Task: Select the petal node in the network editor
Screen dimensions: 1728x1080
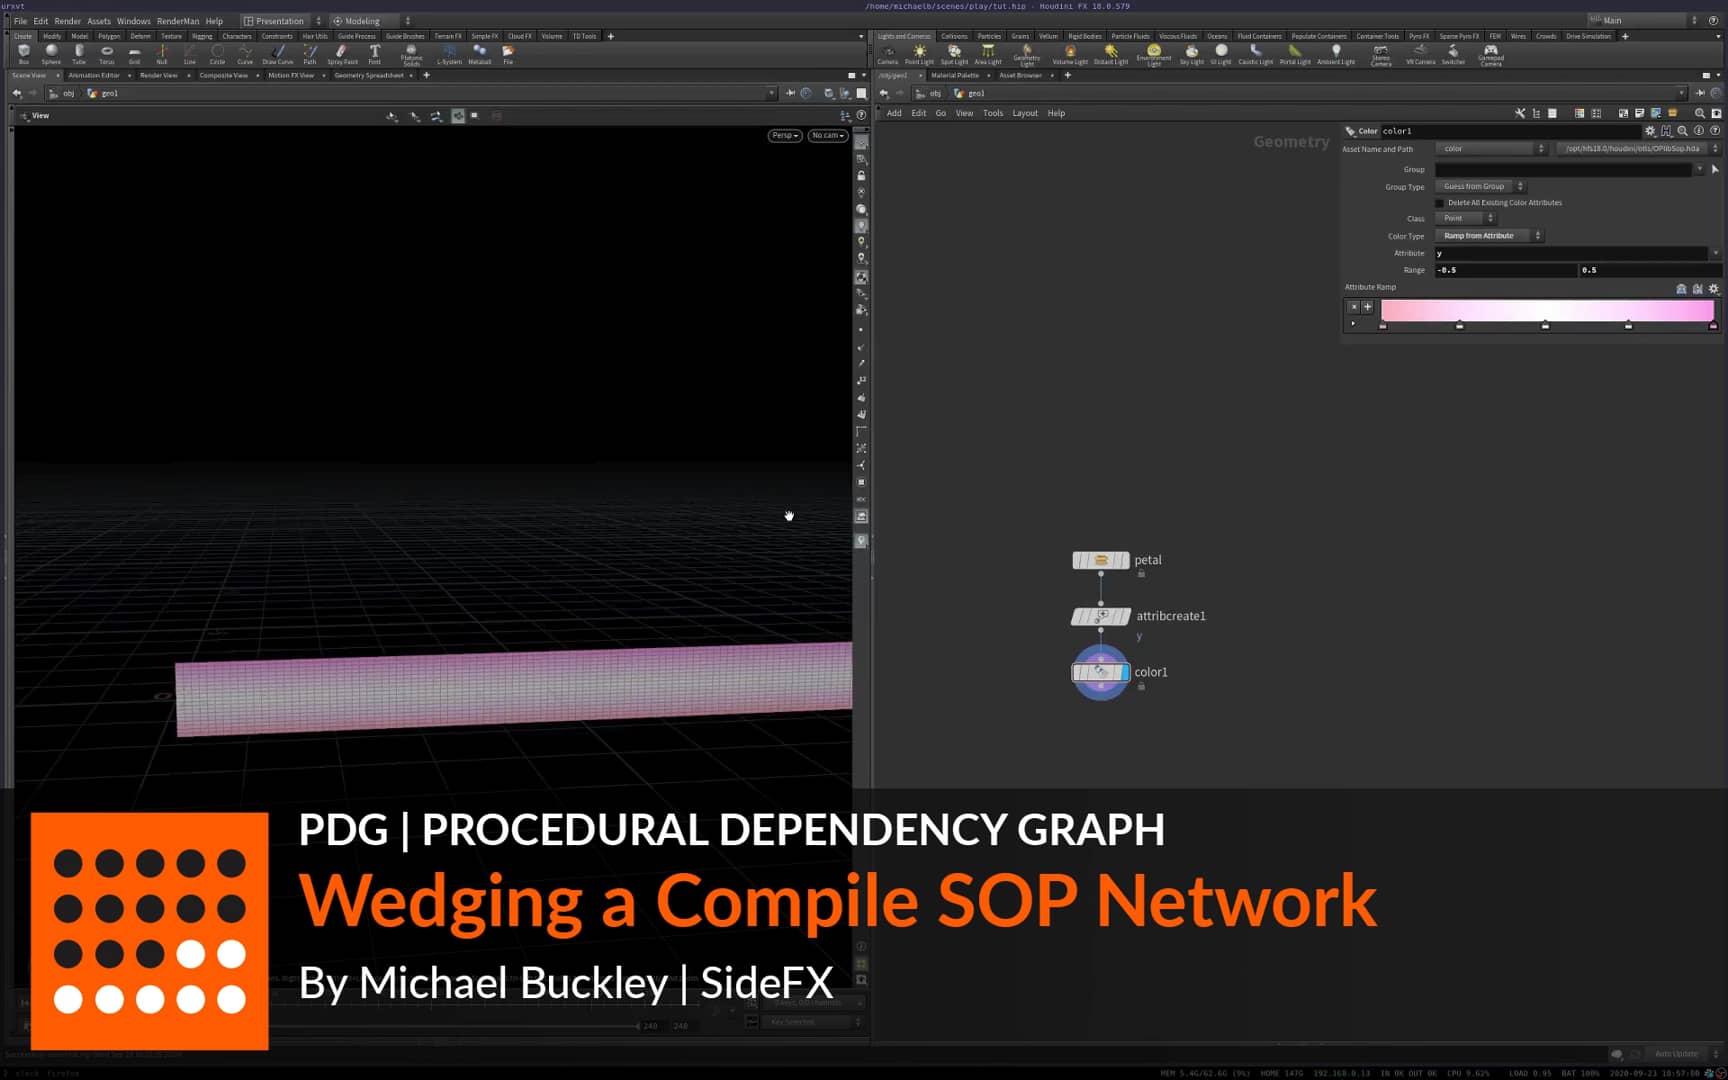Action: pos(1100,560)
